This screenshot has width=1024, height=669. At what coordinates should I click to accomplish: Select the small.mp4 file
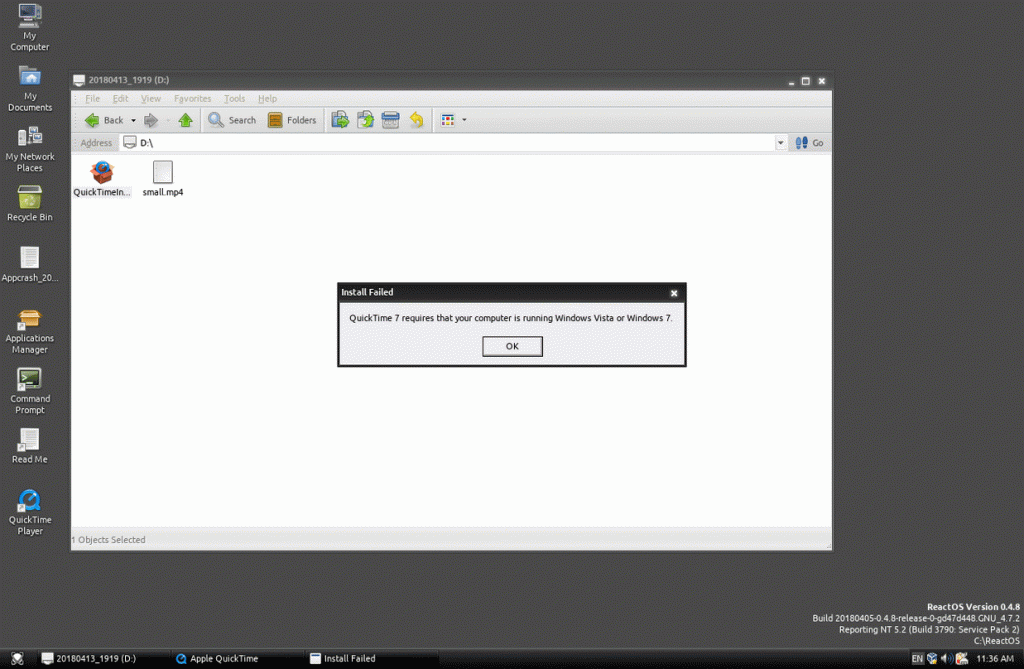(x=163, y=178)
